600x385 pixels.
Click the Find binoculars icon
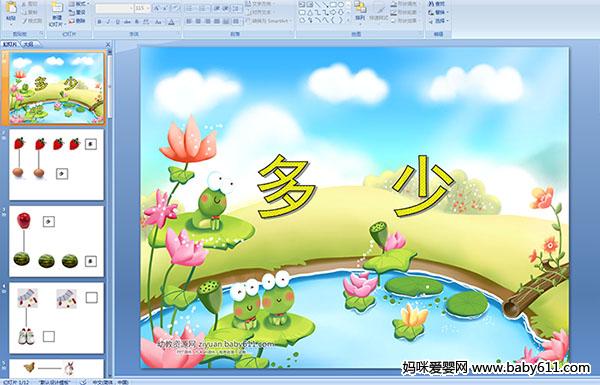click(x=431, y=4)
